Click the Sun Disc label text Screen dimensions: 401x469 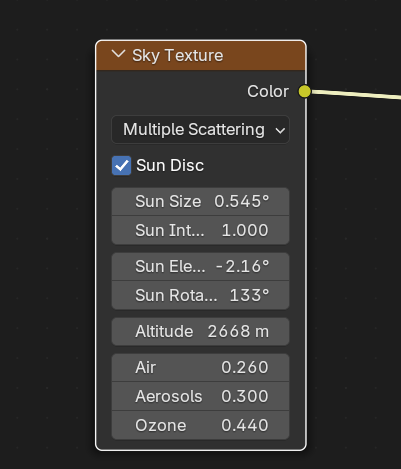click(170, 165)
